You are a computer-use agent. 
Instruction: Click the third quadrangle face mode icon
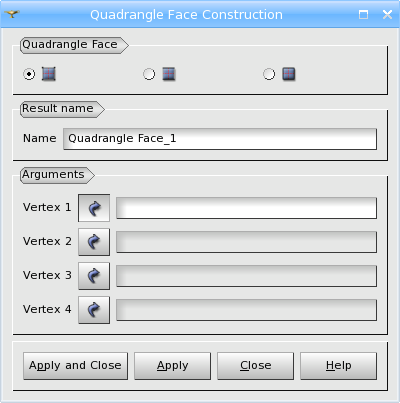[x=289, y=74]
